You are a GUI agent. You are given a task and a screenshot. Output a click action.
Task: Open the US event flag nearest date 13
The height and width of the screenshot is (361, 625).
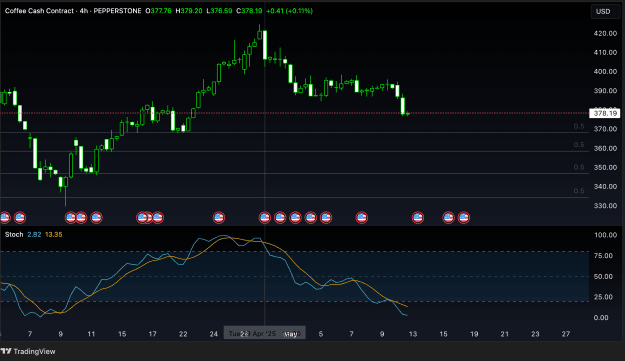point(418,218)
